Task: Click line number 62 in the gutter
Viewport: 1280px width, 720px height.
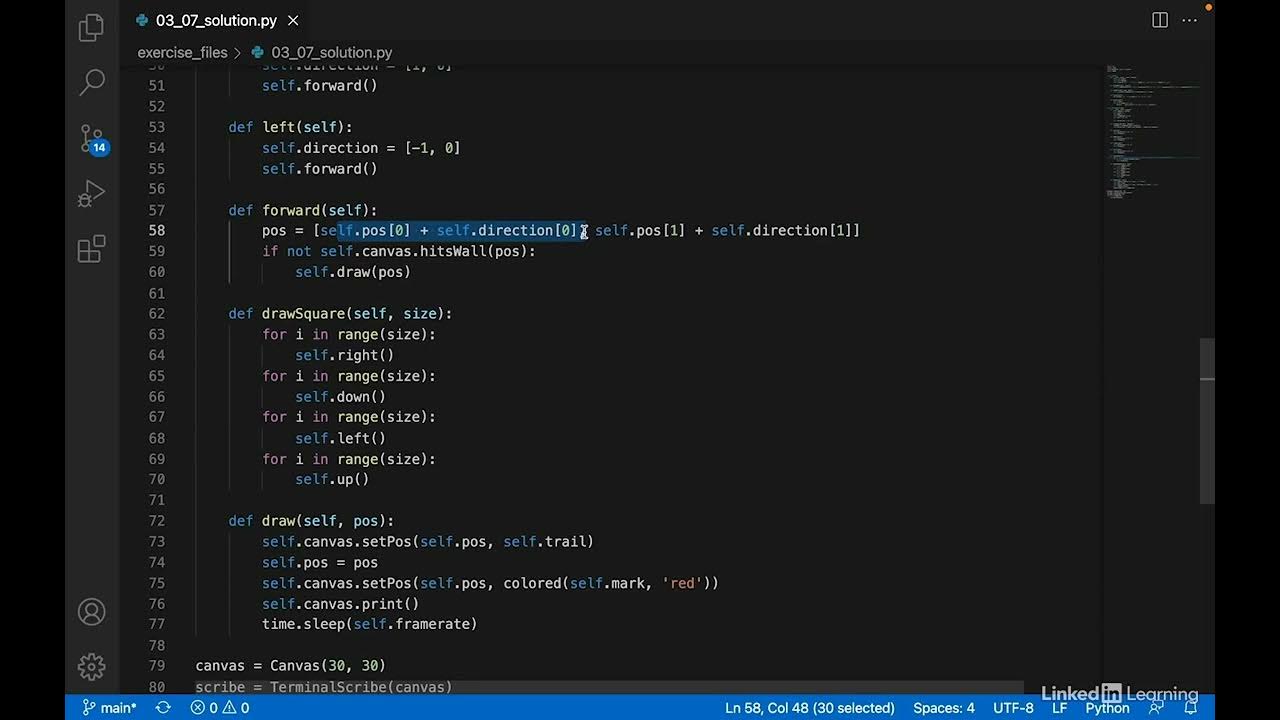Action: [156, 313]
